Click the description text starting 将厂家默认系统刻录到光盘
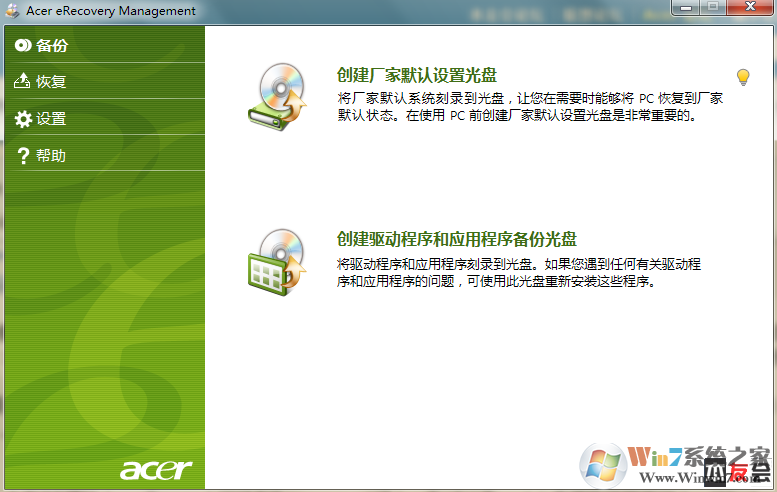Screen dimensions: 777x492 click(530, 107)
